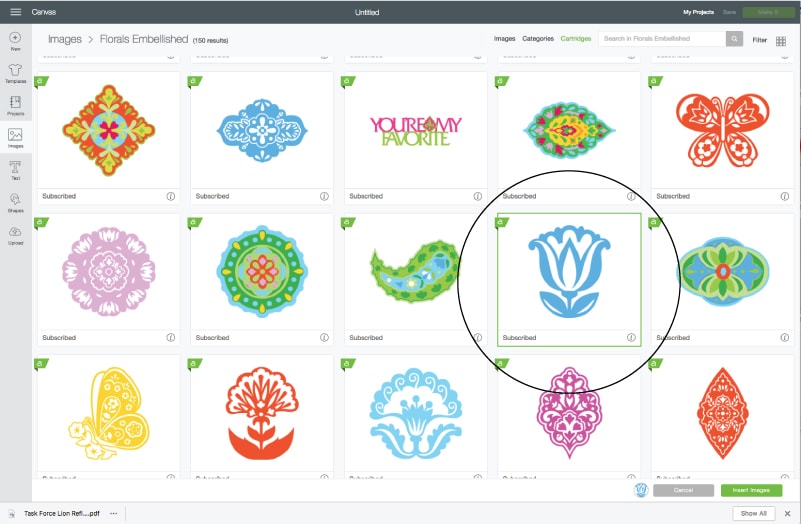The width and height of the screenshot is (801, 524).
Task: Click the Search in Florals Embellished field
Action: pos(662,39)
